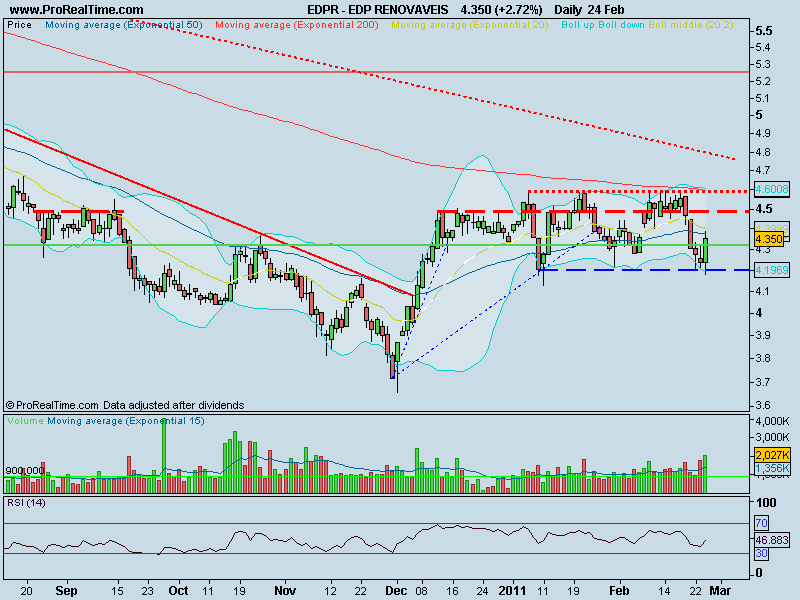
Task: Click the Sep month on time axis
Action: [x=66, y=591]
